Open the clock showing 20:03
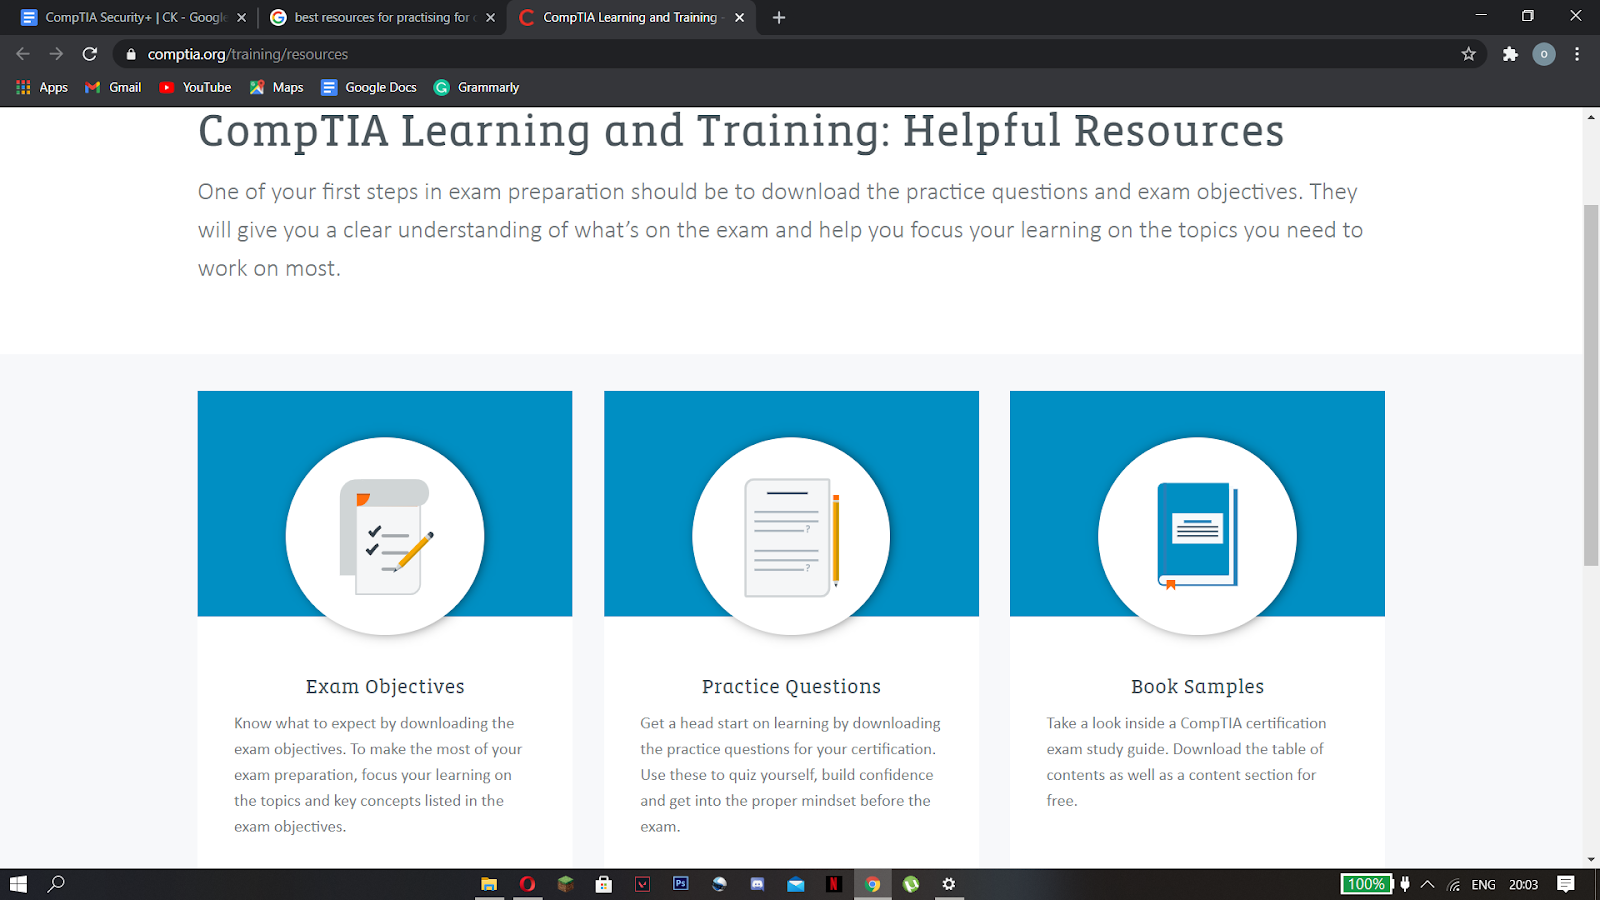The image size is (1600, 900). click(1524, 884)
